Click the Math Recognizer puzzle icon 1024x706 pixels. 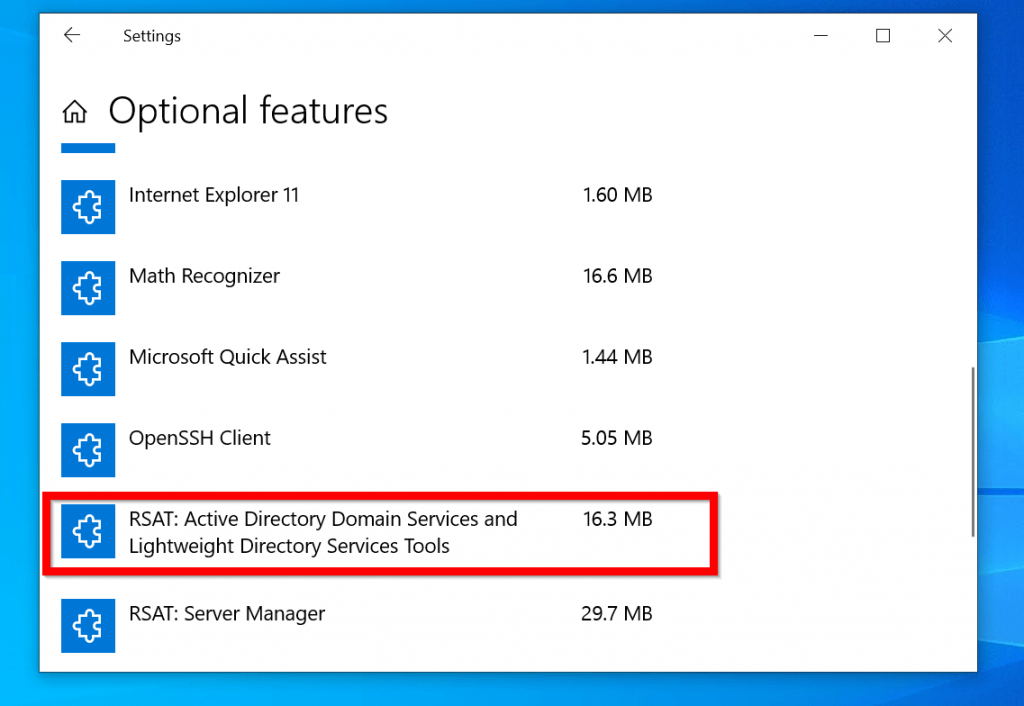(88, 288)
